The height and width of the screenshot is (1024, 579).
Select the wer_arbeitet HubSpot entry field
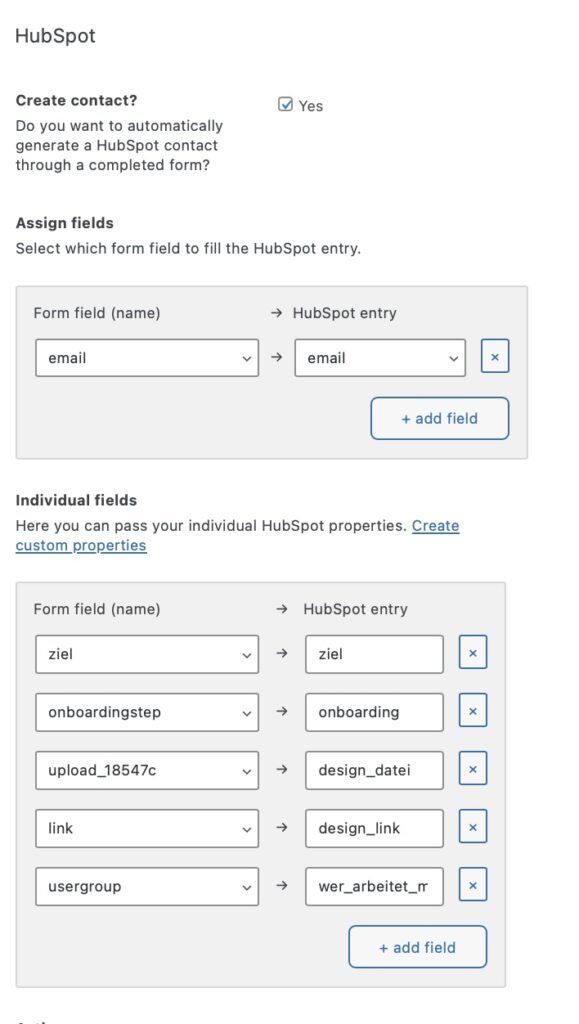pyautogui.click(x=374, y=885)
